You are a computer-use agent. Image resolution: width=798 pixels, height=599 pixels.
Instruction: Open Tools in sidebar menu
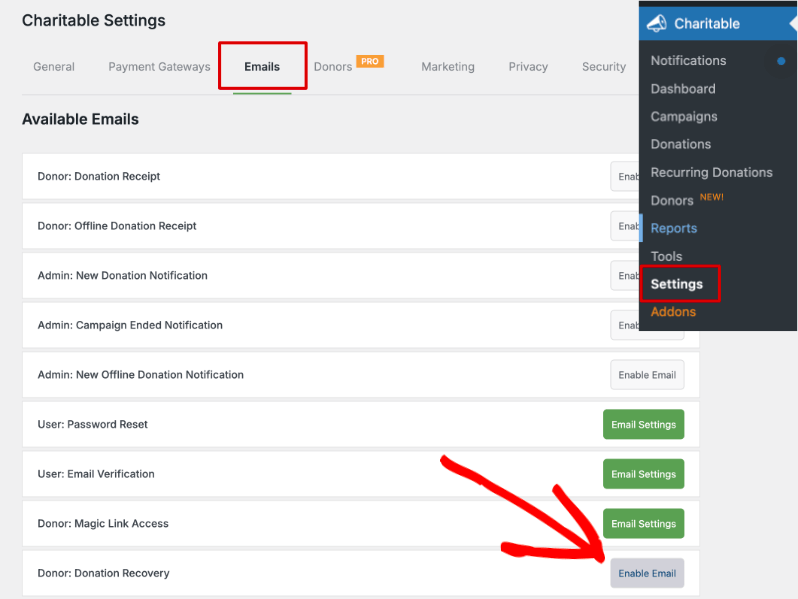point(666,256)
